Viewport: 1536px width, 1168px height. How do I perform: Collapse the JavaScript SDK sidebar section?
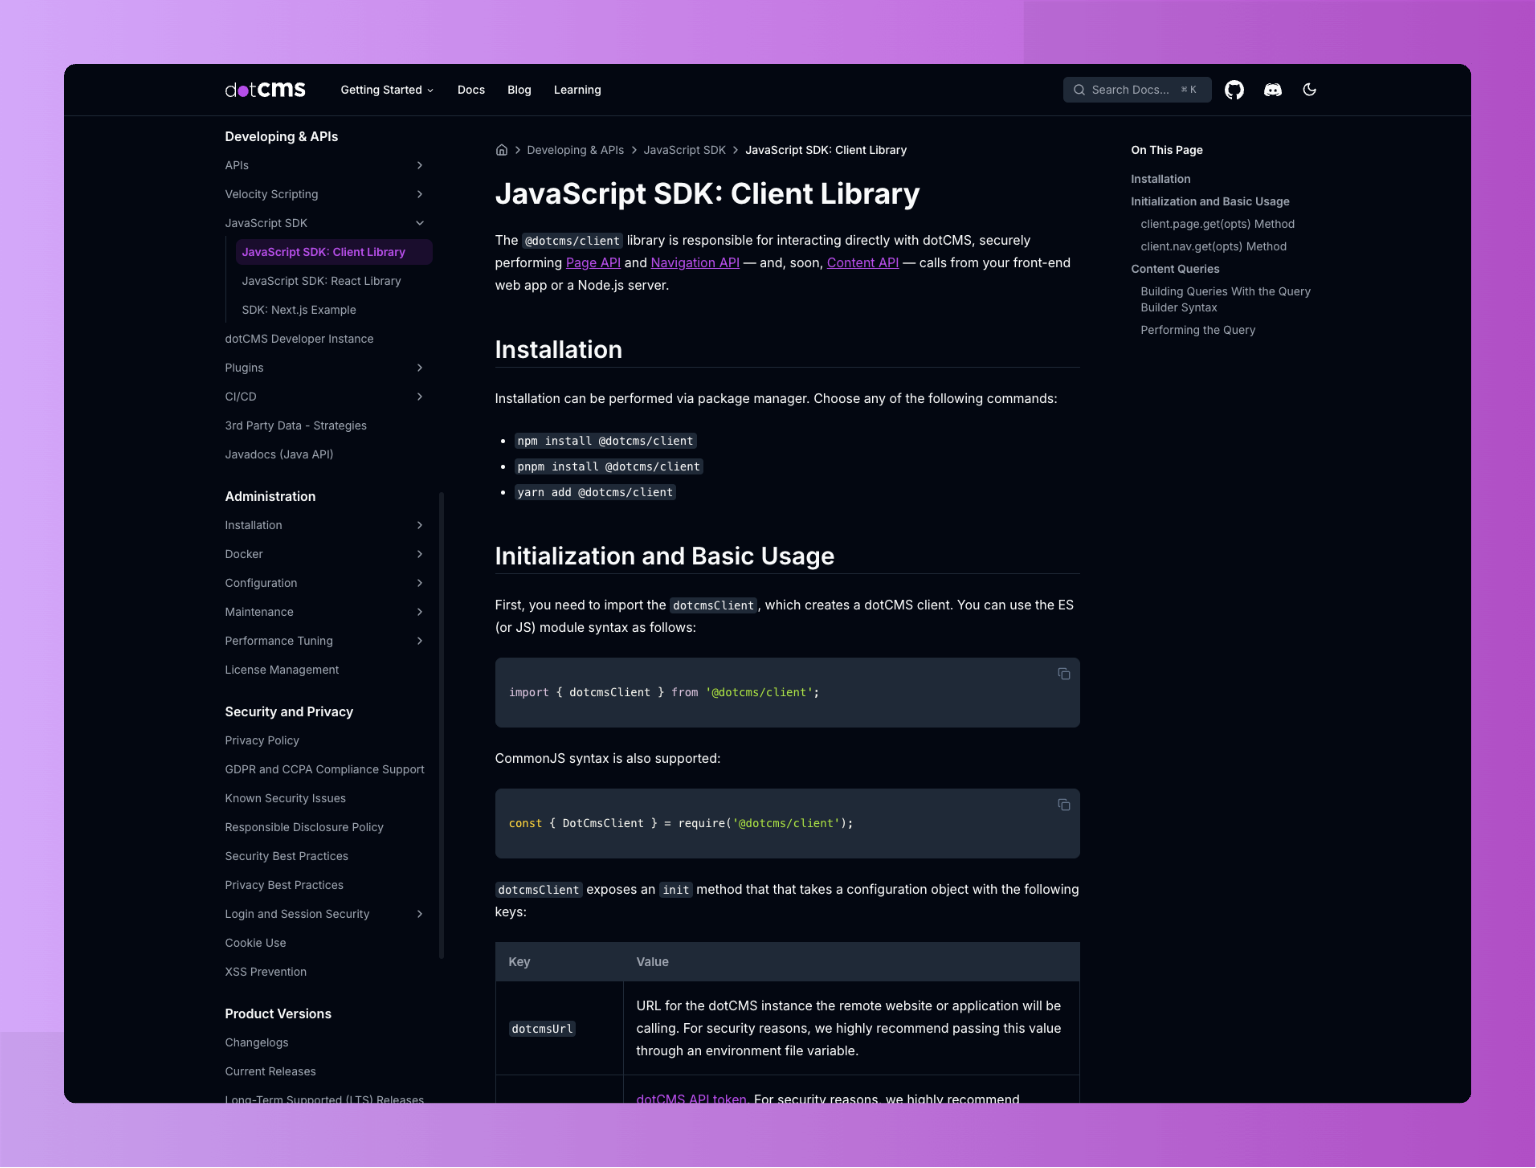(x=420, y=223)
